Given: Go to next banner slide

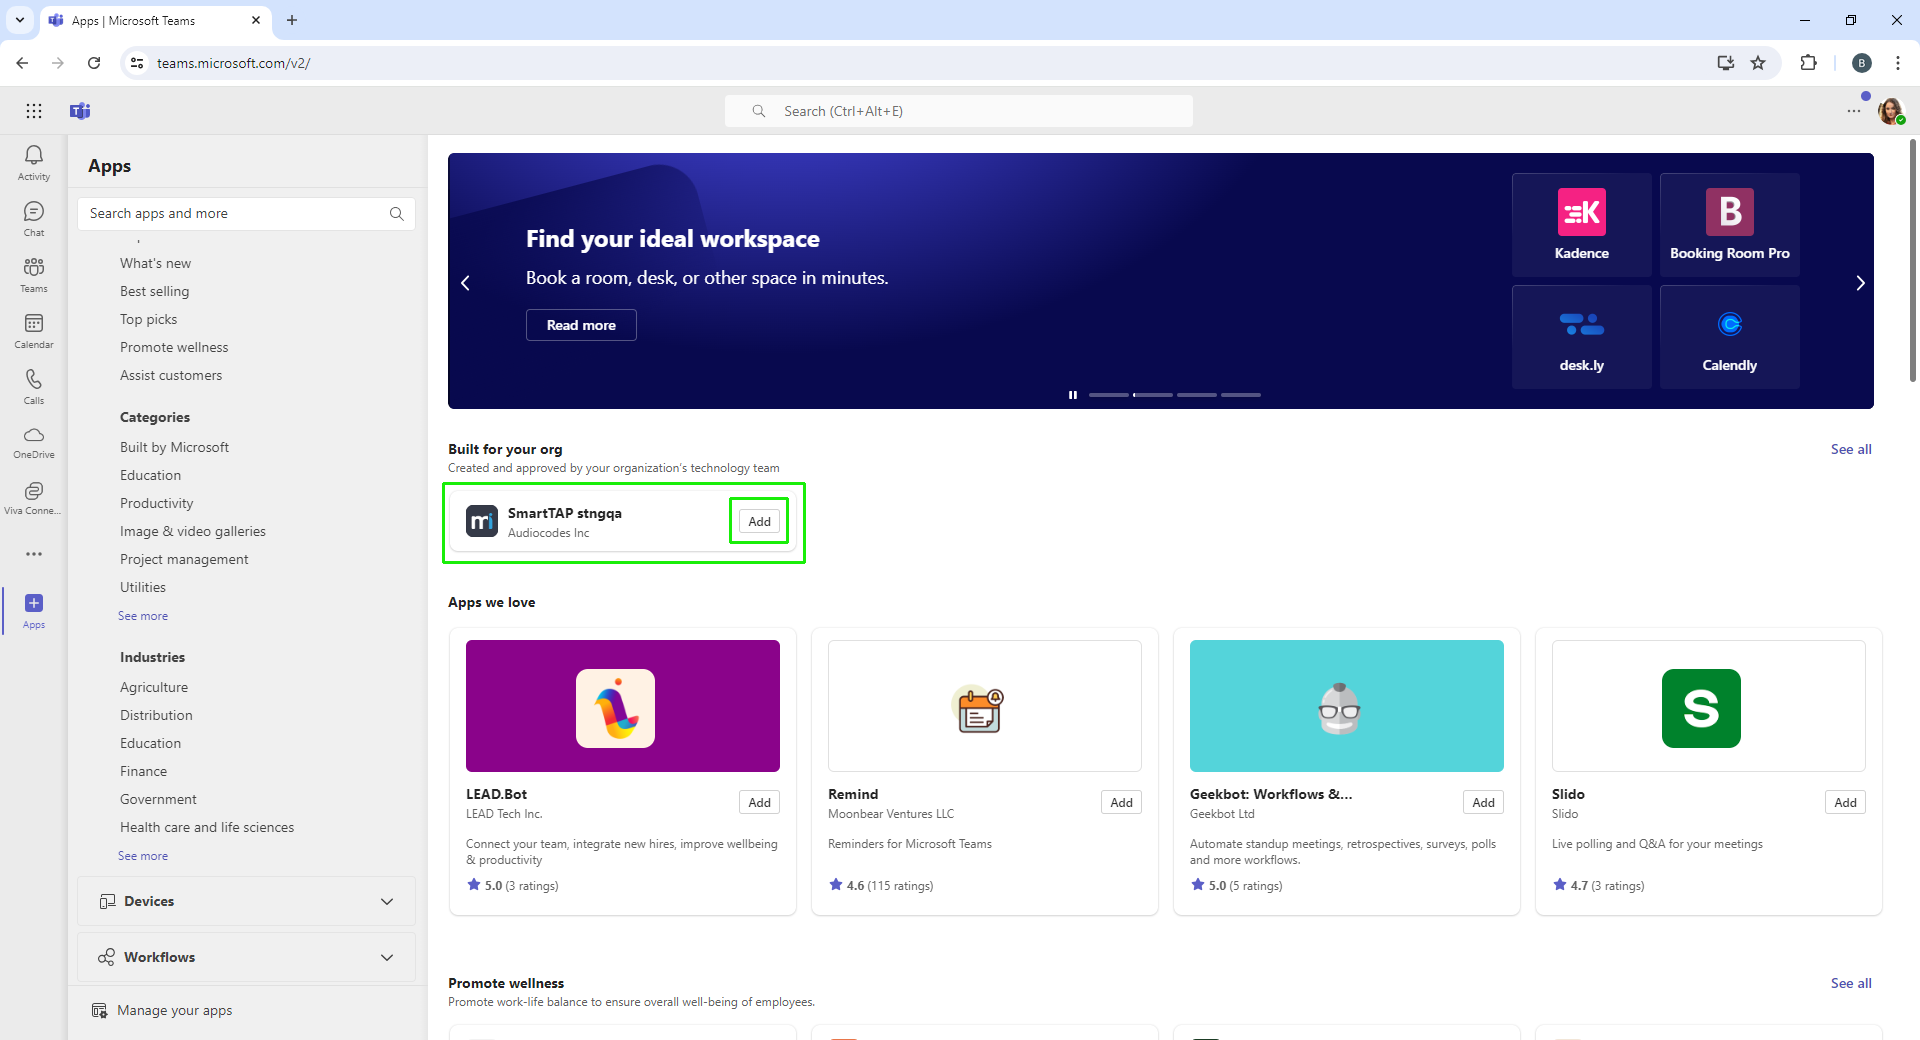Looking at the screenshot, I should click(x=1860, y=283).
